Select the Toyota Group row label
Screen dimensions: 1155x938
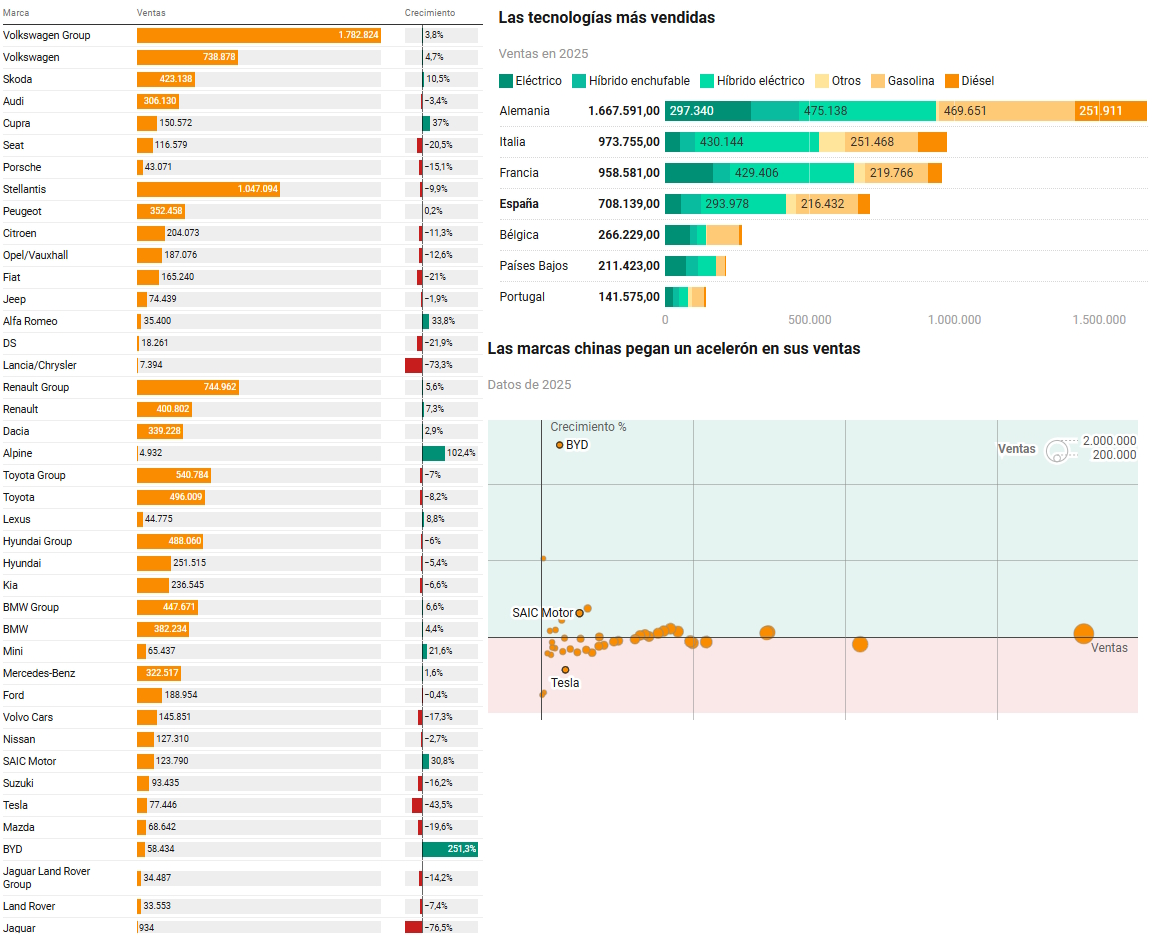34,475
